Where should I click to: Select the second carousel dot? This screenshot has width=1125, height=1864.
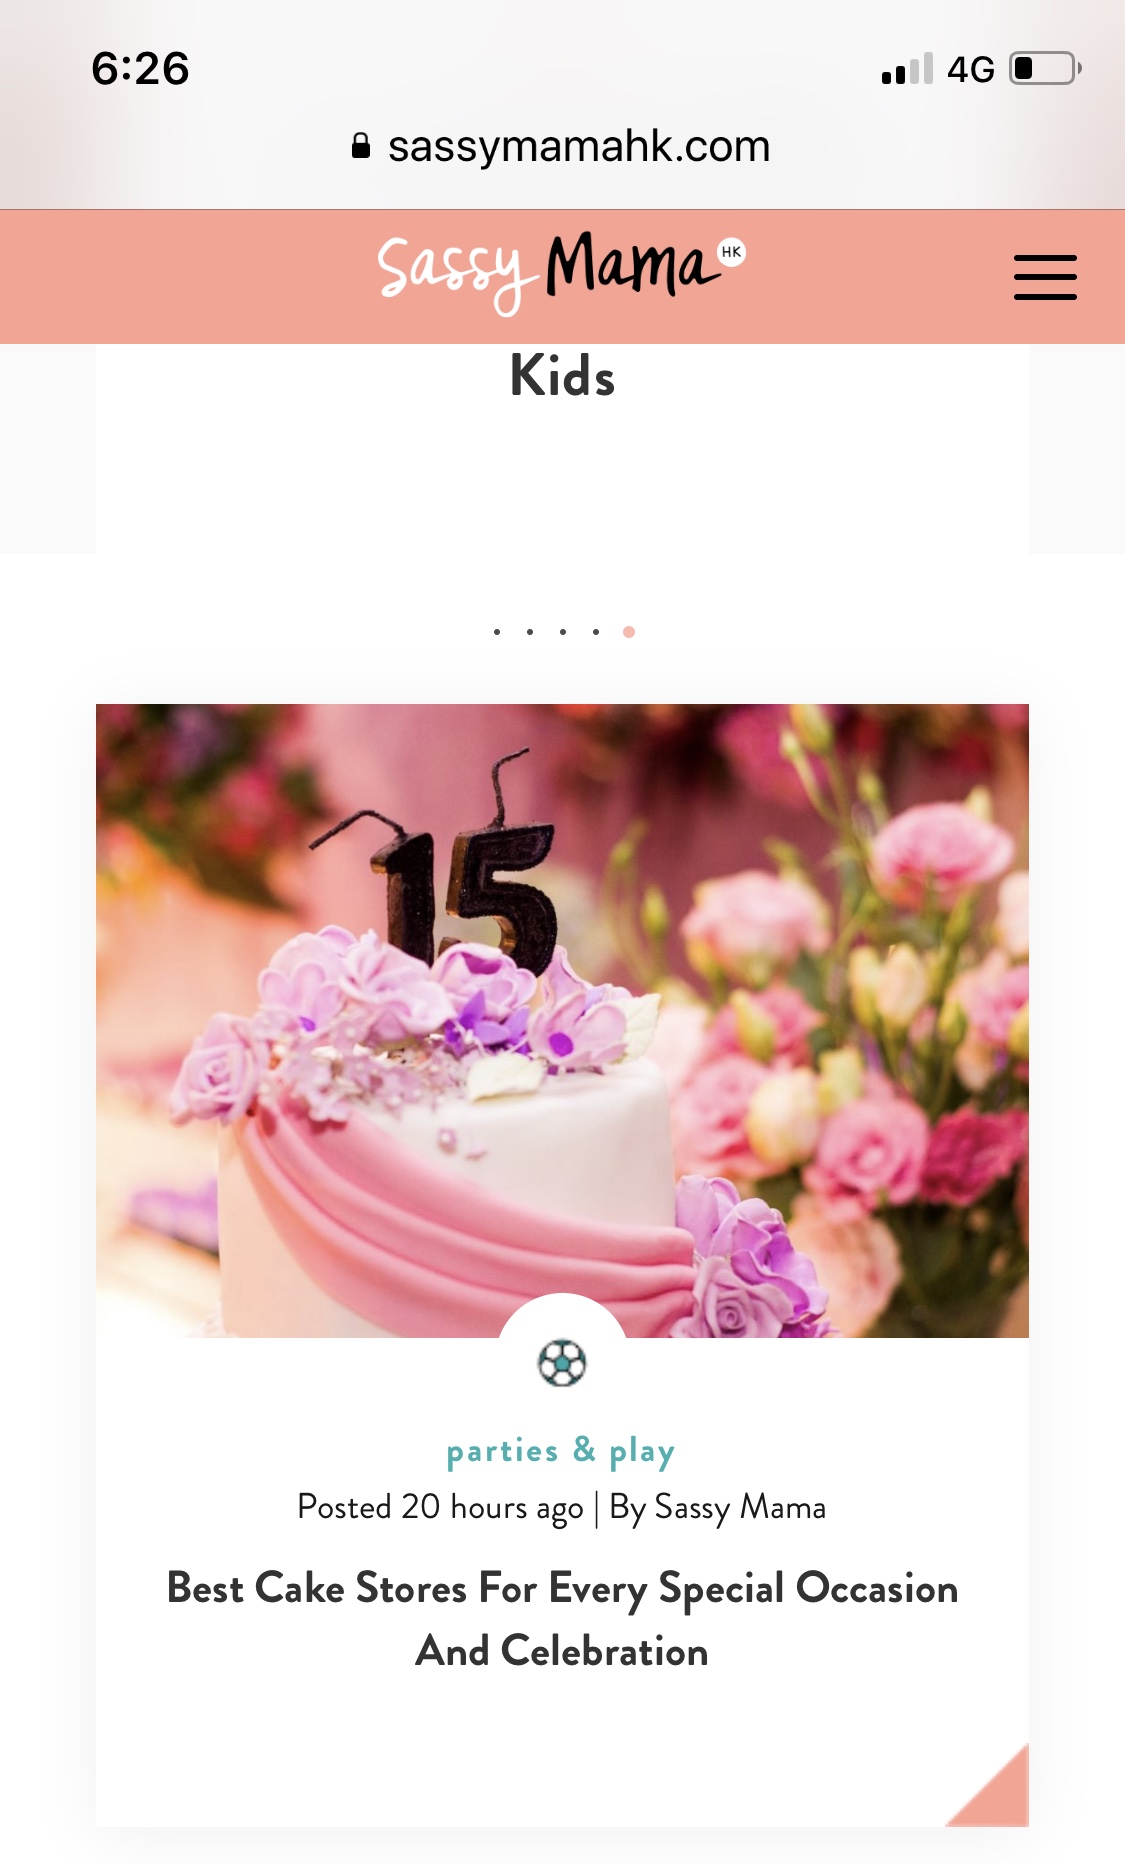pos(530,632)
